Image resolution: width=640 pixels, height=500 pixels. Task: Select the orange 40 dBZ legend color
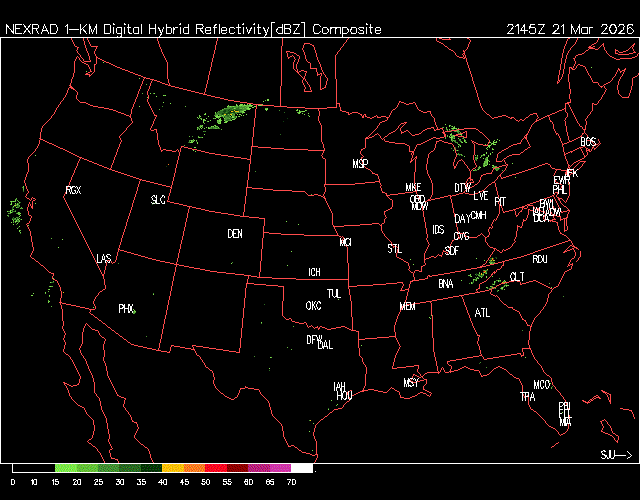tap(172, 468)
